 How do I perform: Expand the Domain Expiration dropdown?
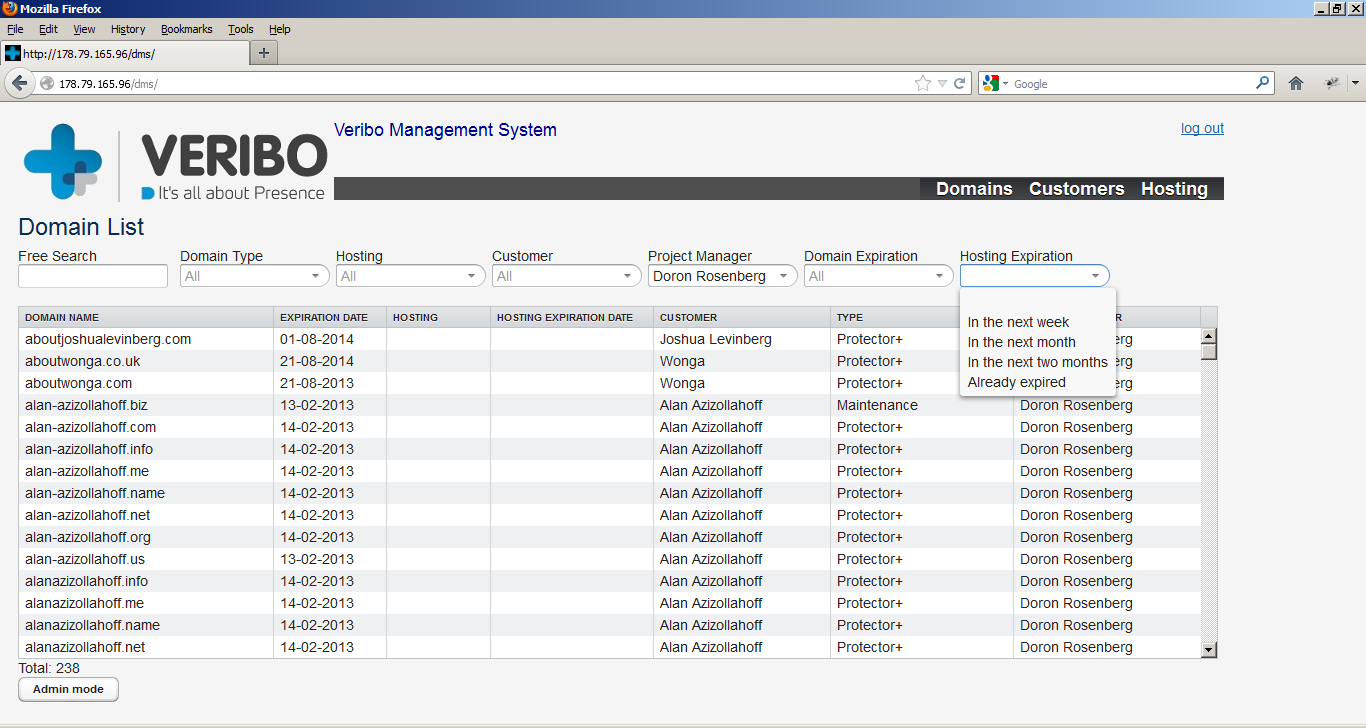878,276
